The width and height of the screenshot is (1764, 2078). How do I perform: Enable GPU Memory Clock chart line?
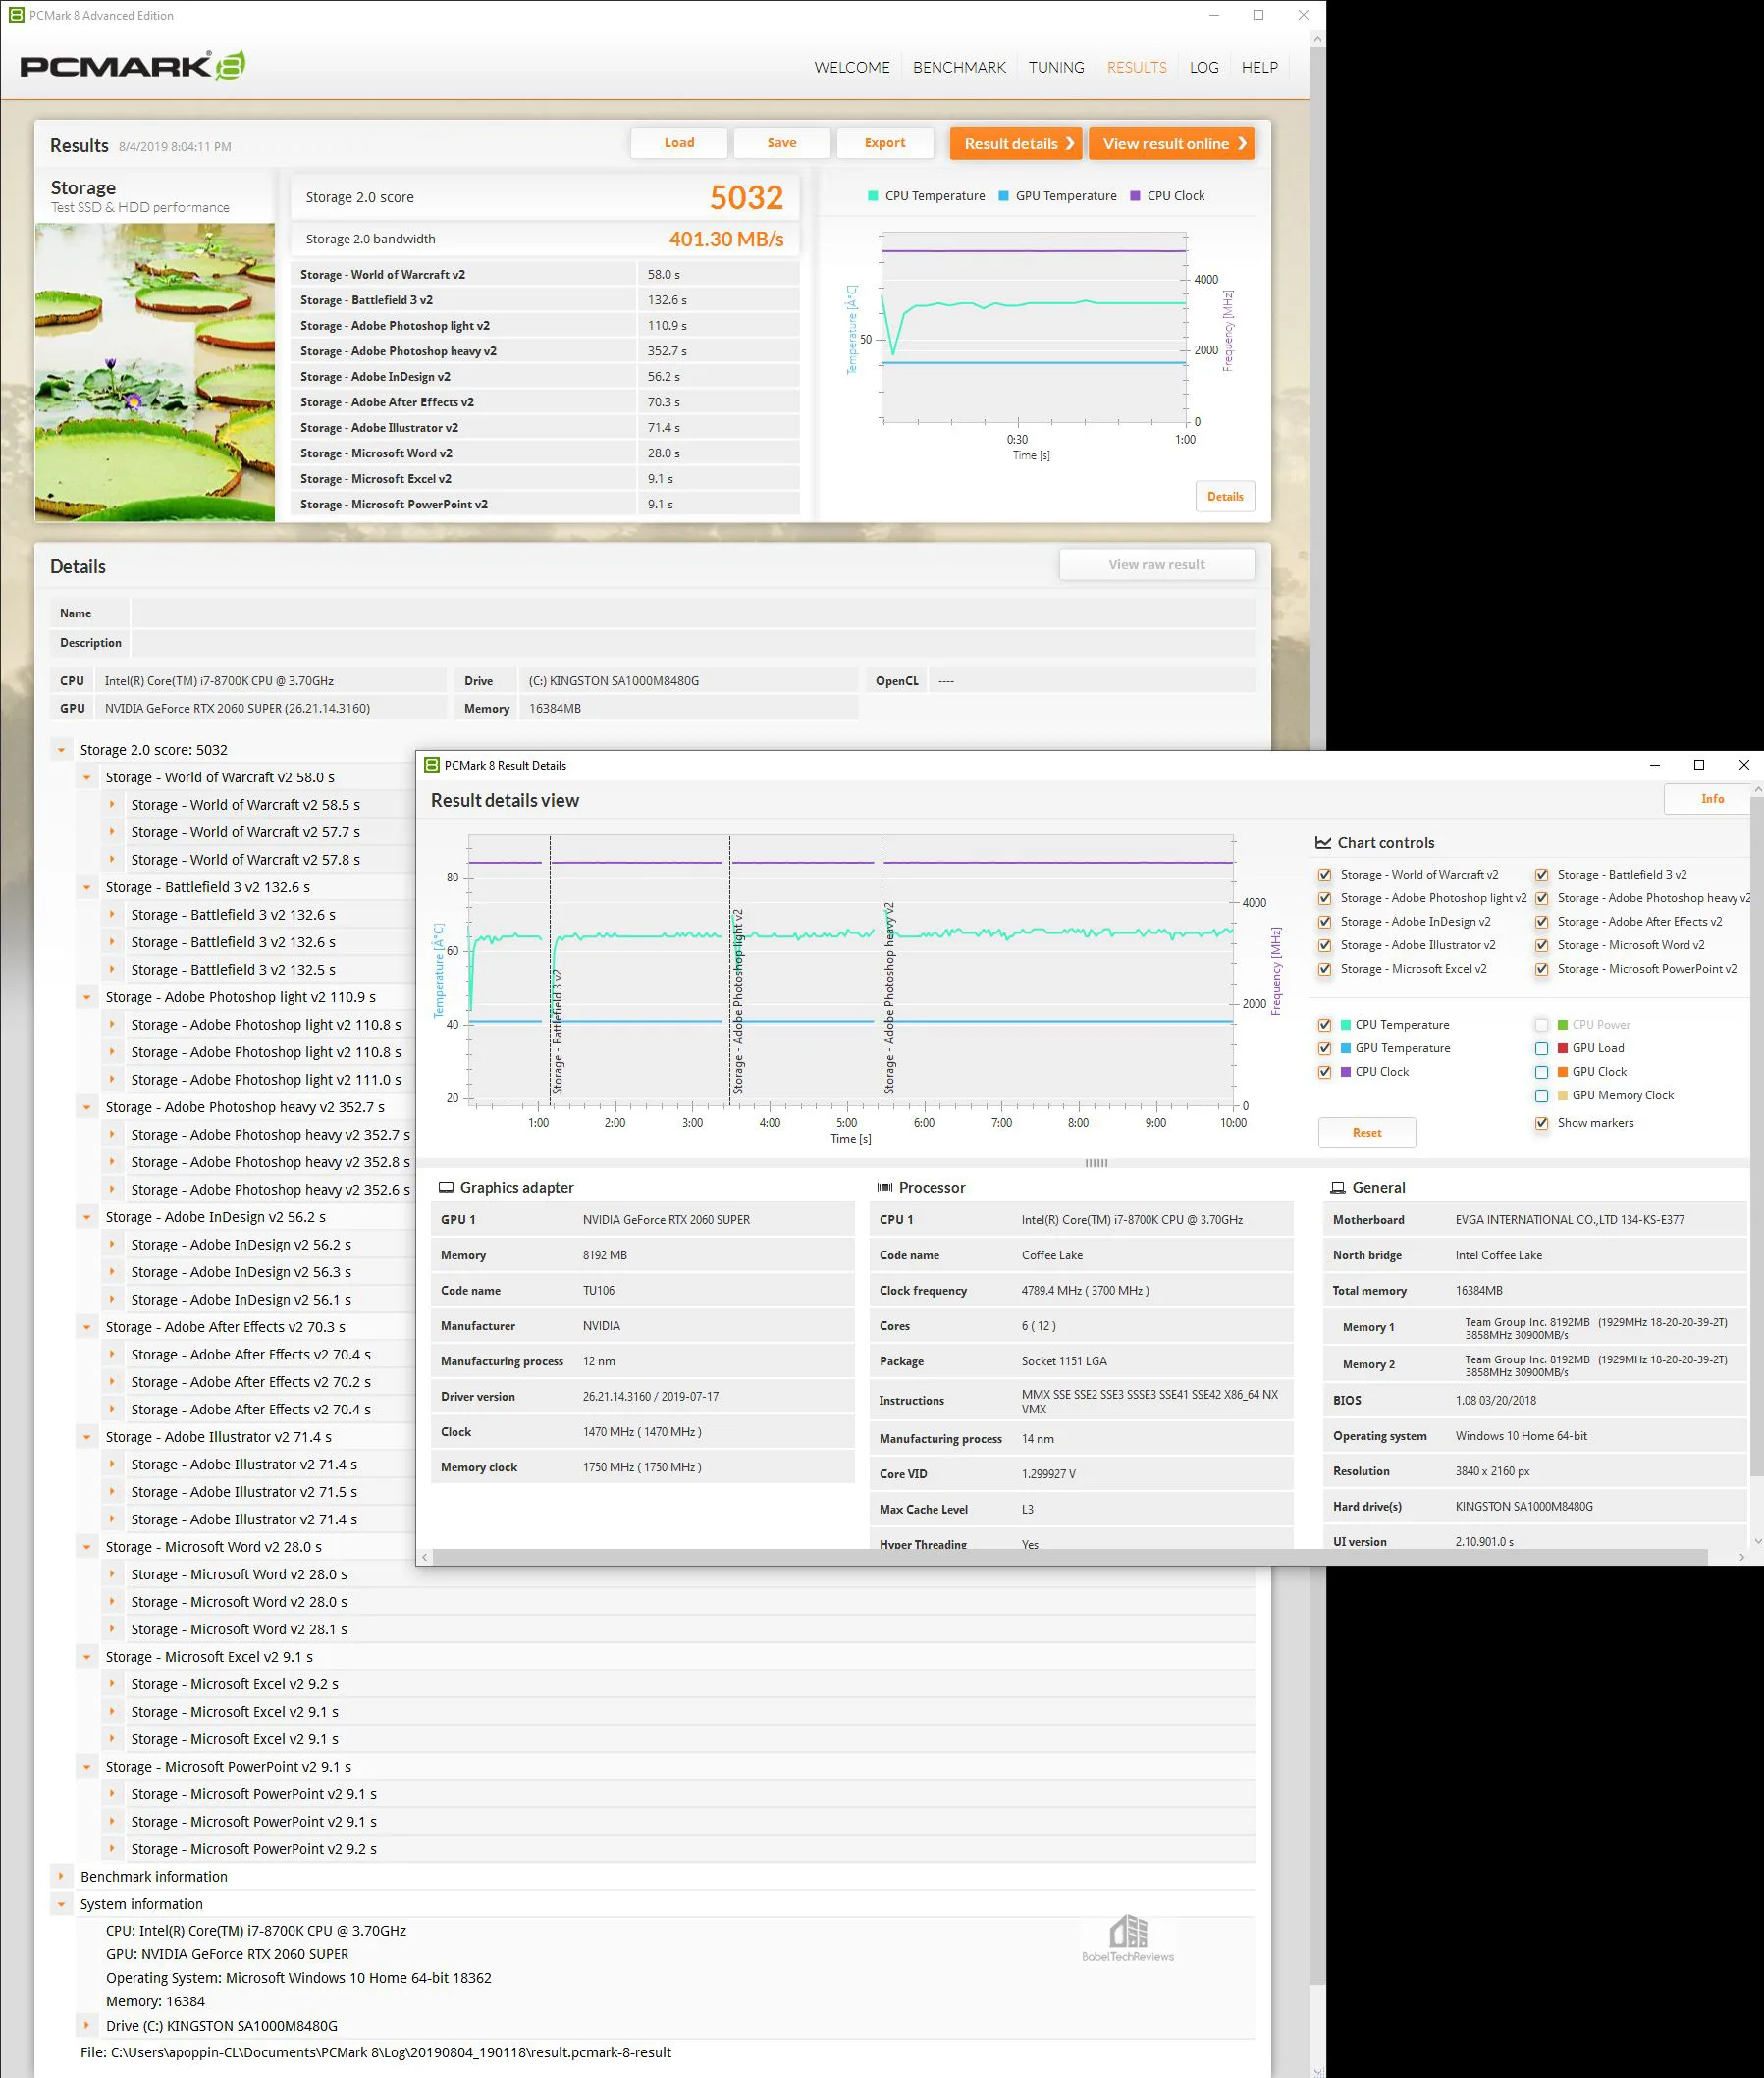pos(1542,1096)
